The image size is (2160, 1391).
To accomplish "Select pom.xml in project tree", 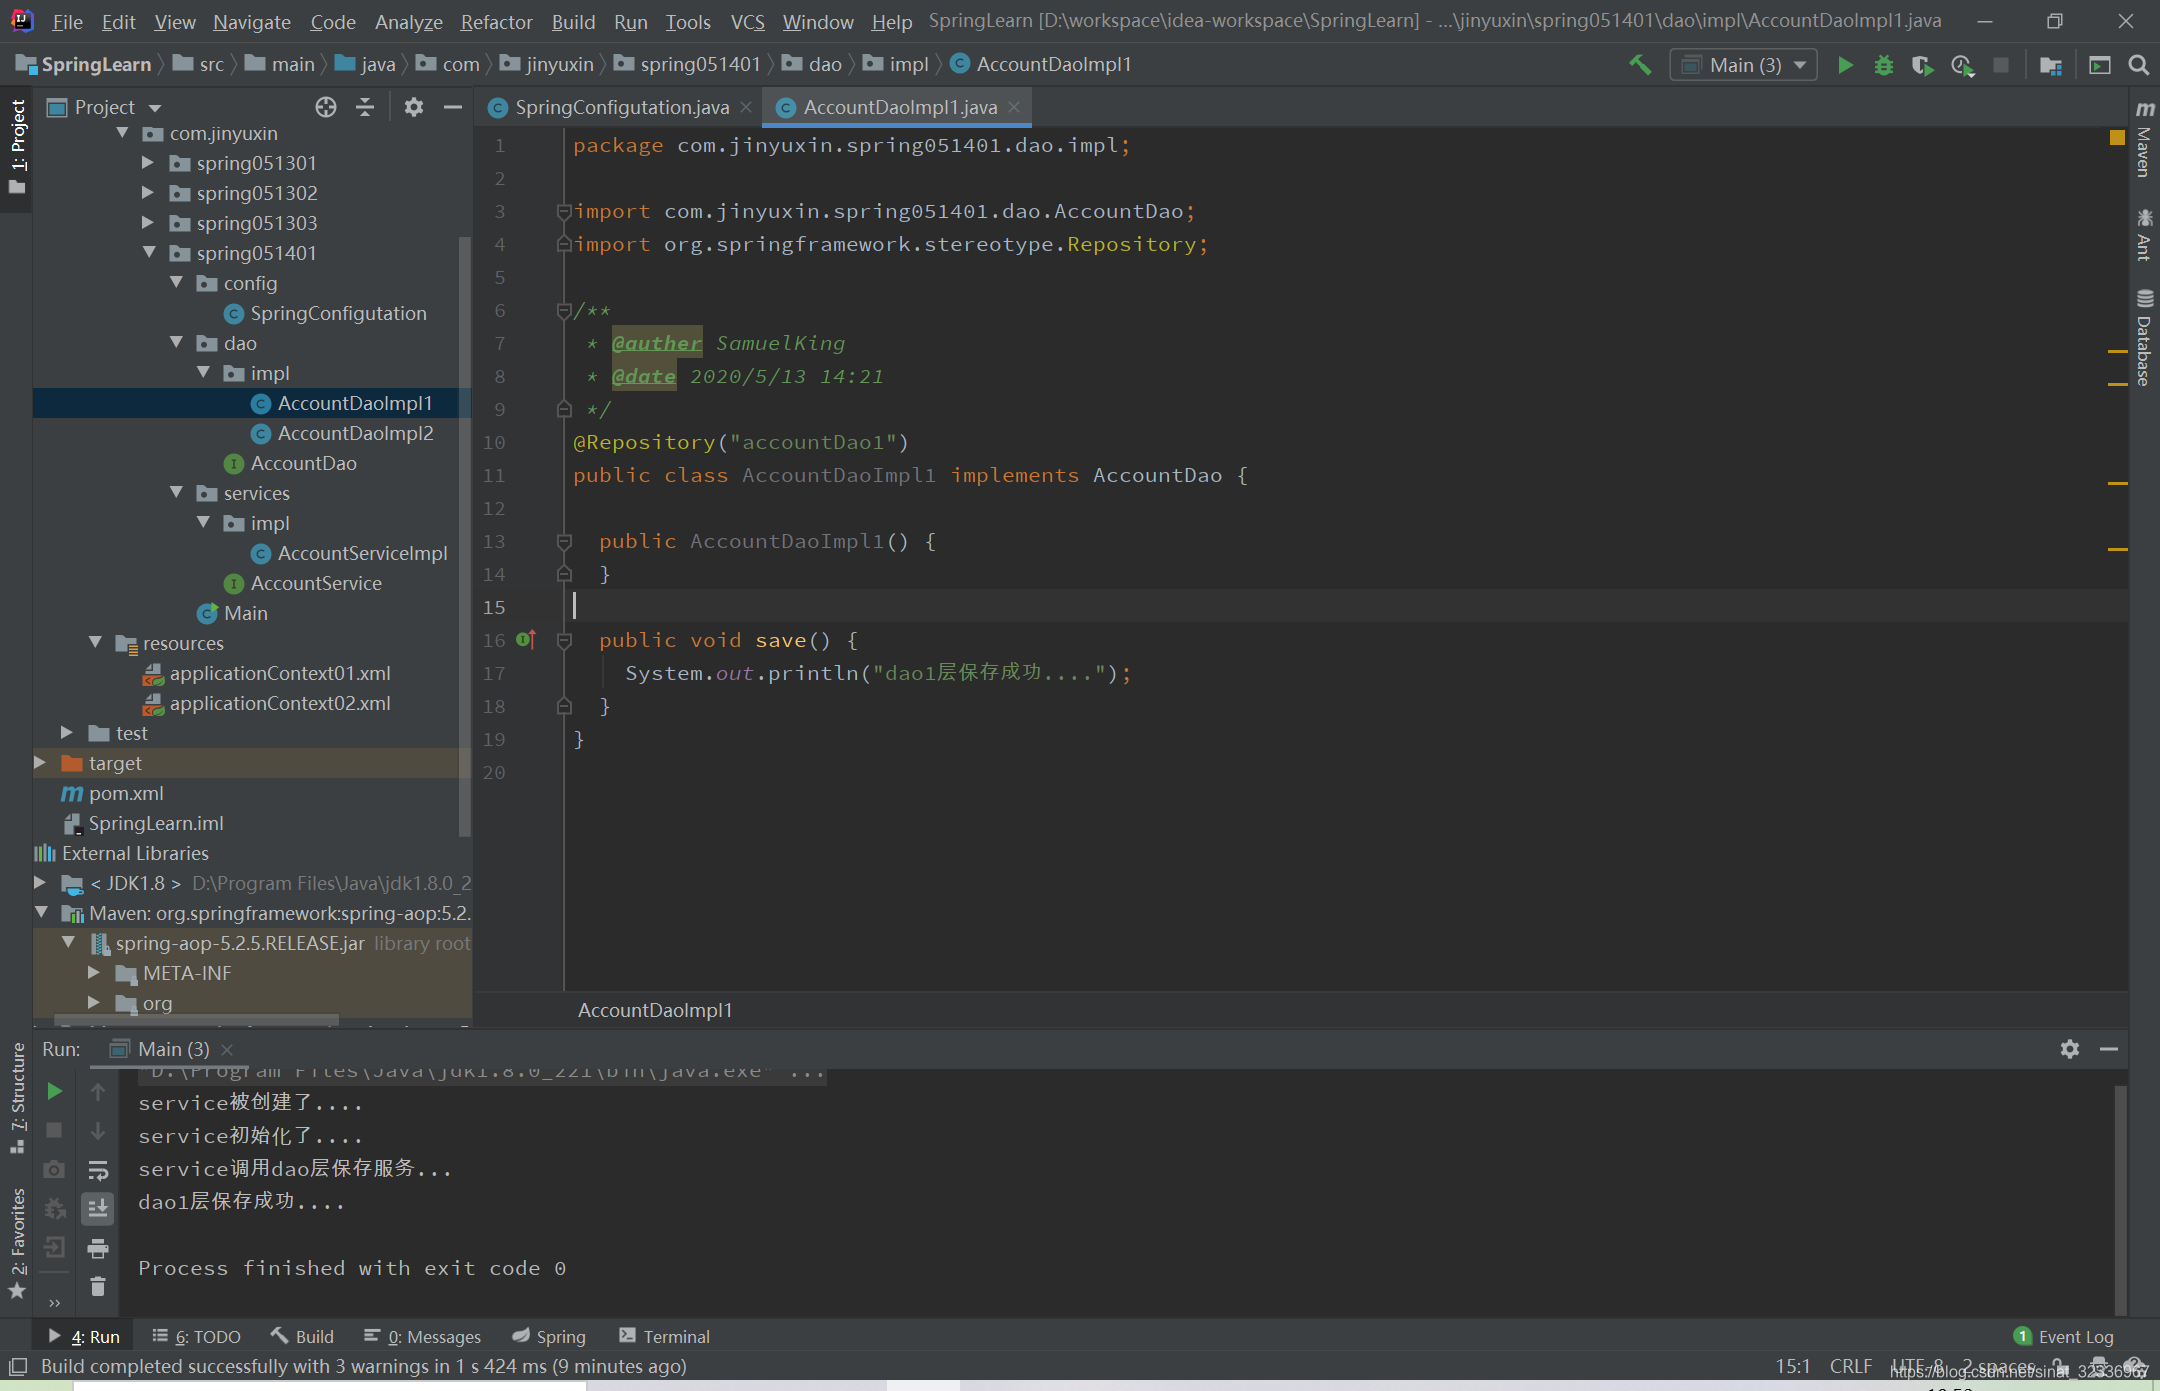I will pyautogui.click(x=126, y=793).
